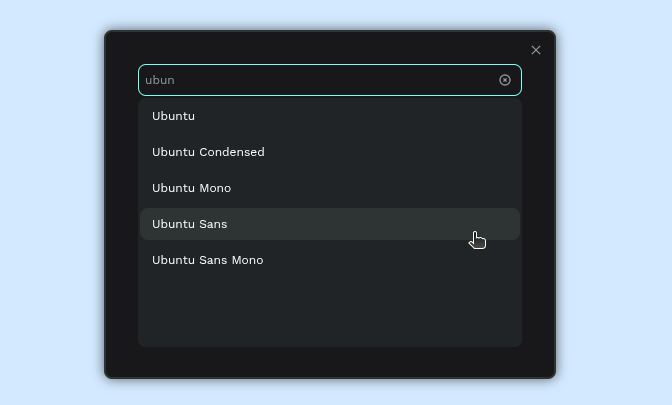This screenshot has width=672, height=405.
Task: Click the dark dialog margin beside the search box
Action: point(122,80)
